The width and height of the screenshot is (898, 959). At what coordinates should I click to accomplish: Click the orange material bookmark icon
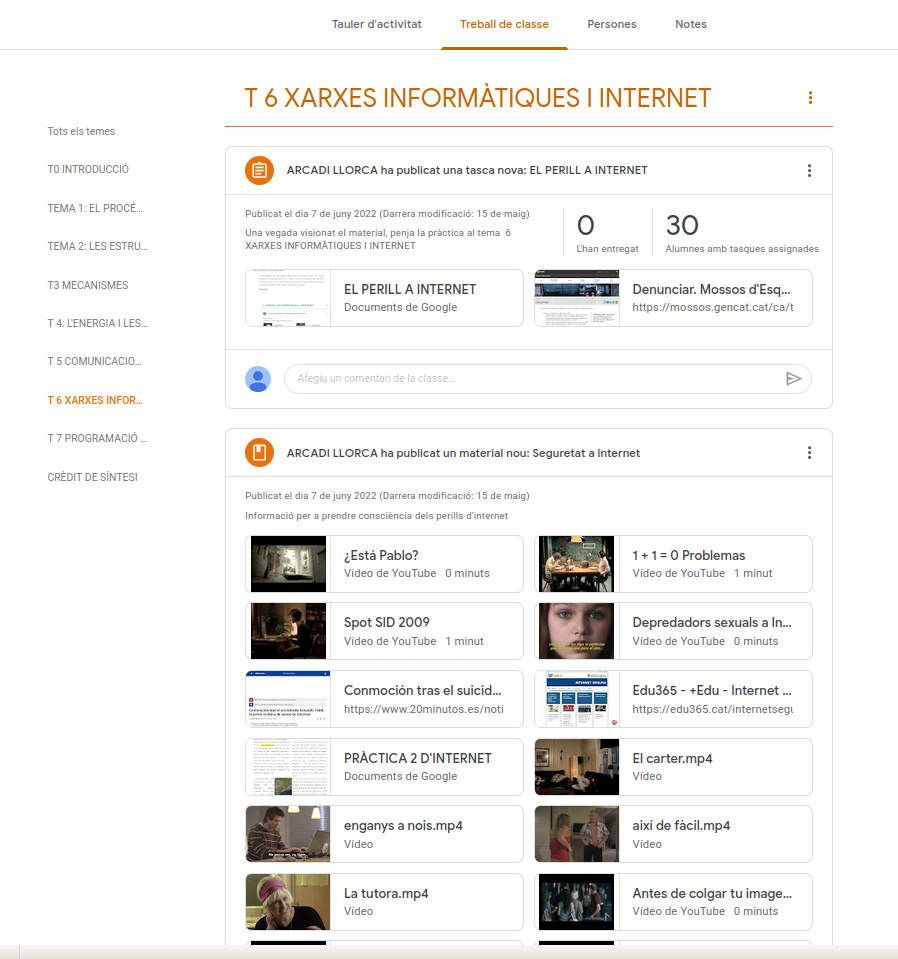pyautogui.click(x=259, y=453)
